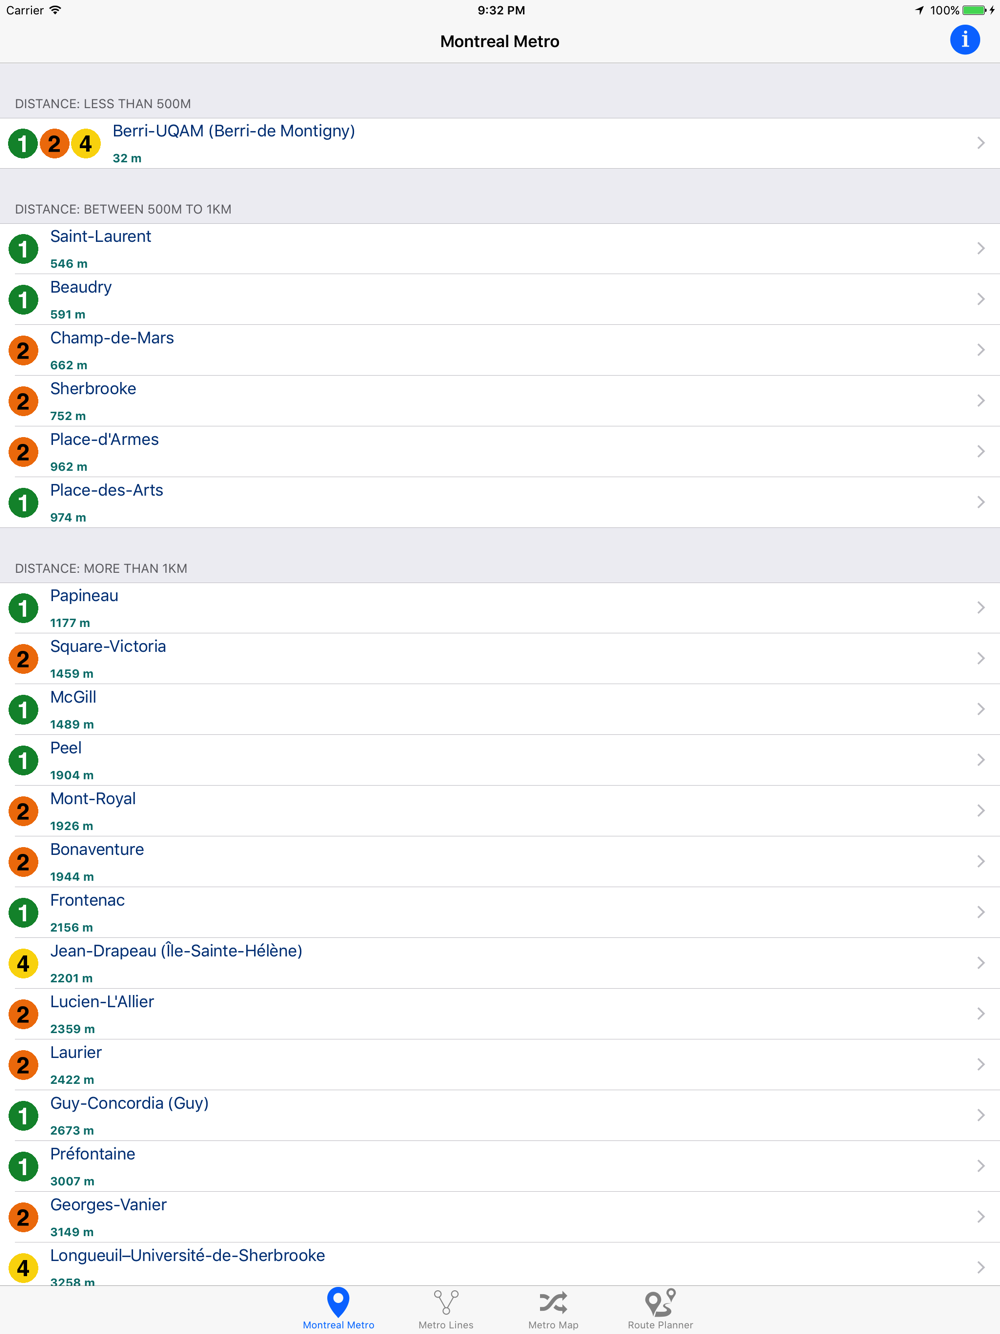Select the Square-Victoria station name

pyautogui.click(x=108, y=647)
